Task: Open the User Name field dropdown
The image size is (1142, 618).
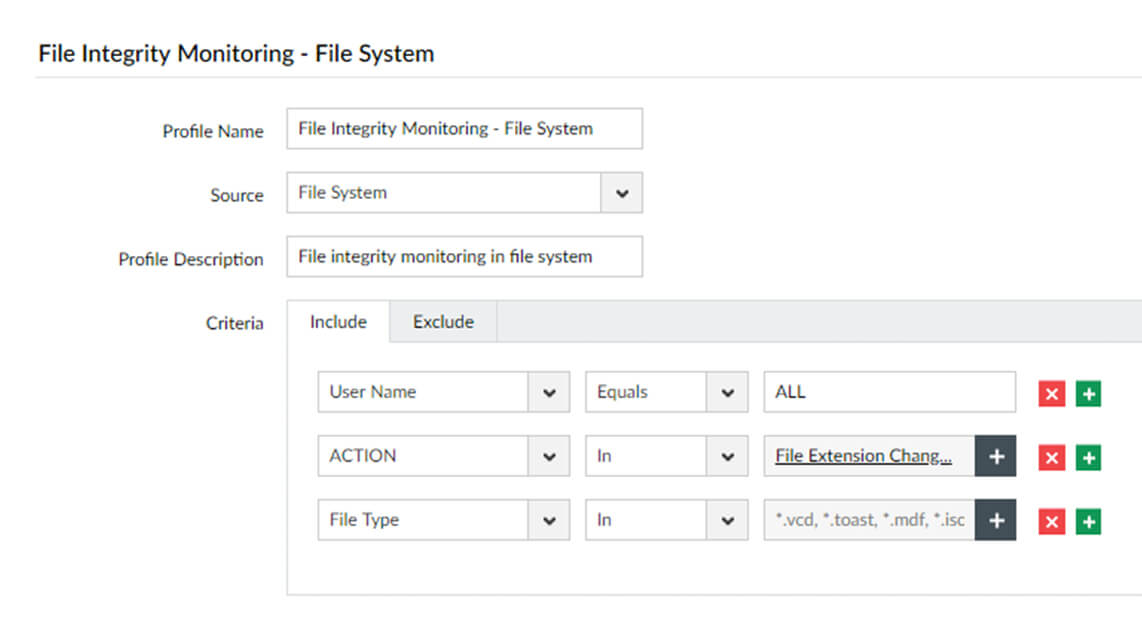Action: (548, 392)
